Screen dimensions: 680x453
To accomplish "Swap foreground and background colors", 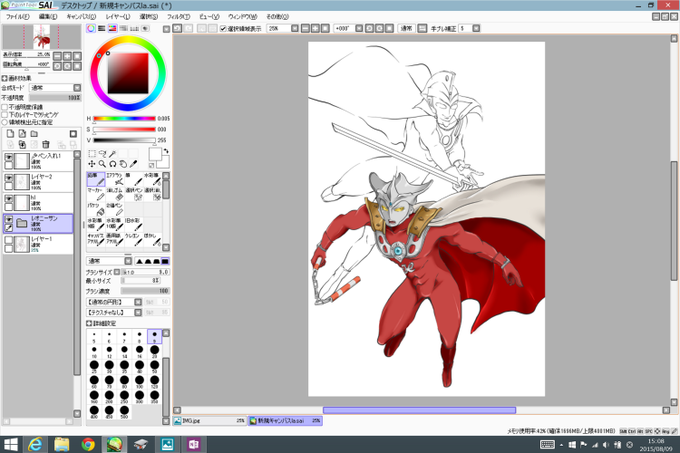I will point(166,150).
